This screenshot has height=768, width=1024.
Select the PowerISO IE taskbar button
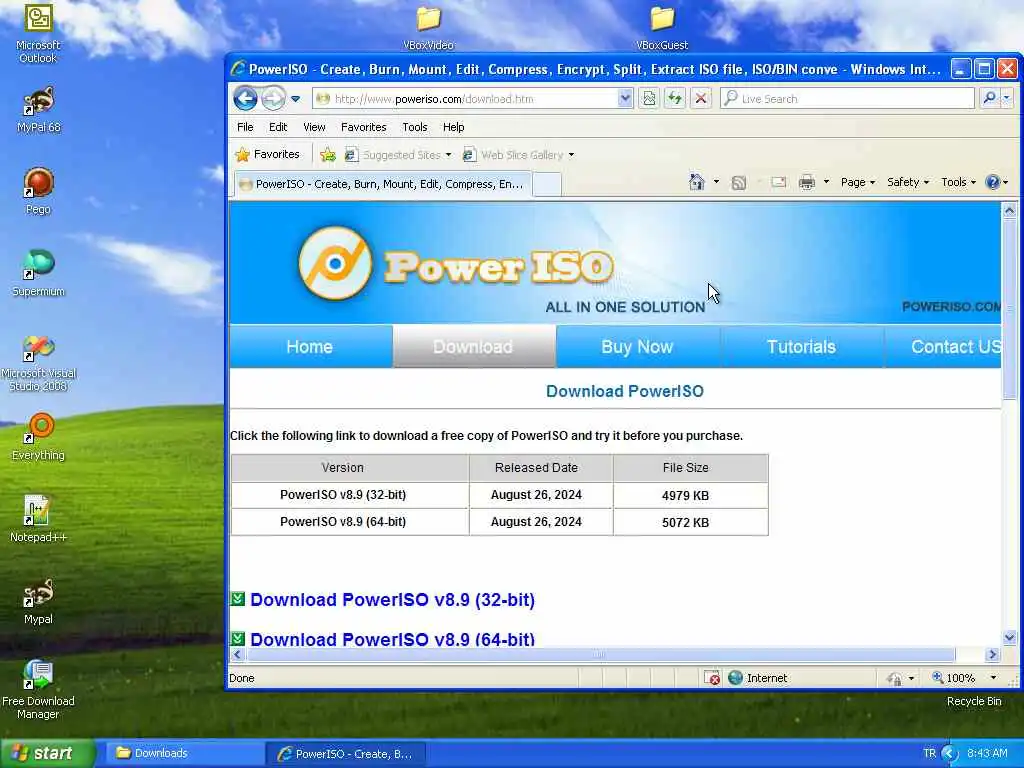(346, 754)
